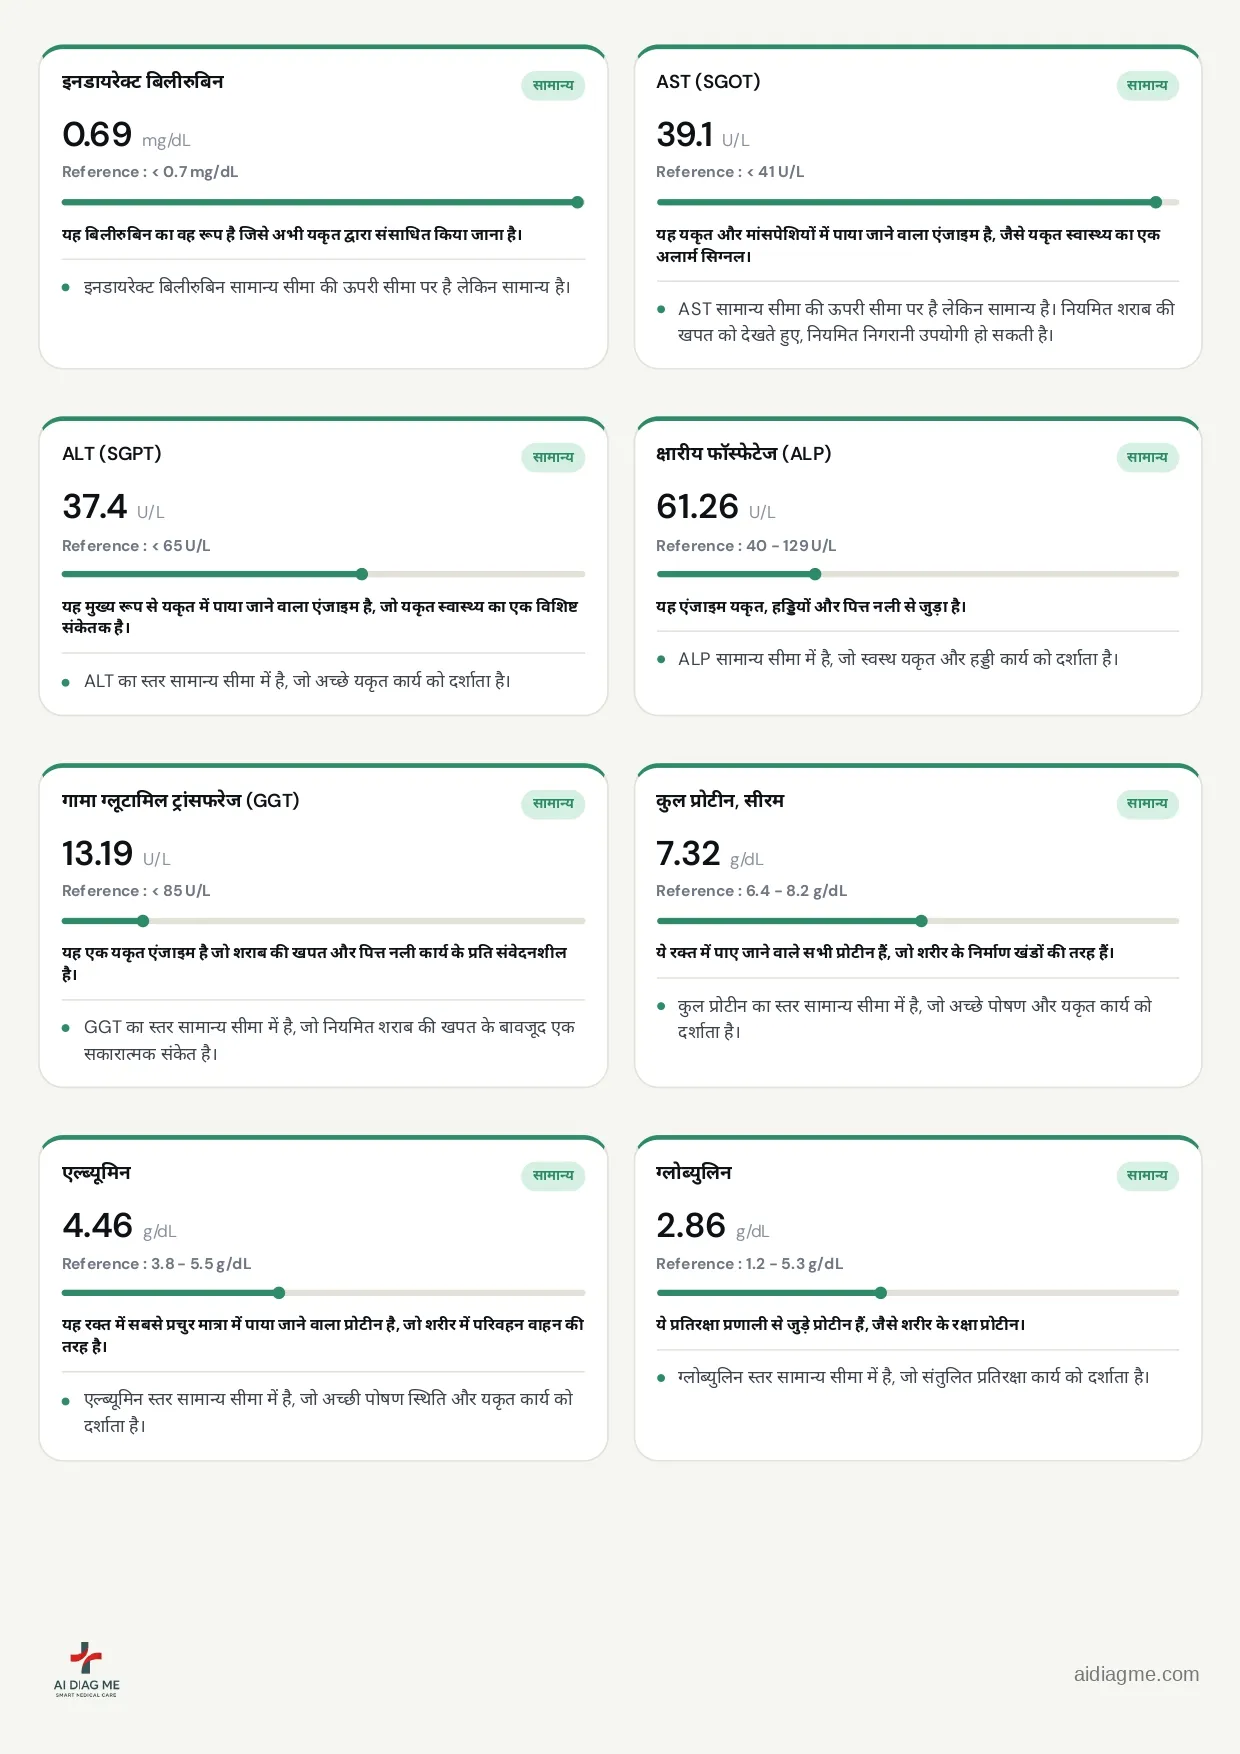Screen dimensions: 1240x1754
Task: Click the GGT range bar marker dot
Action: tap(143, 921)
